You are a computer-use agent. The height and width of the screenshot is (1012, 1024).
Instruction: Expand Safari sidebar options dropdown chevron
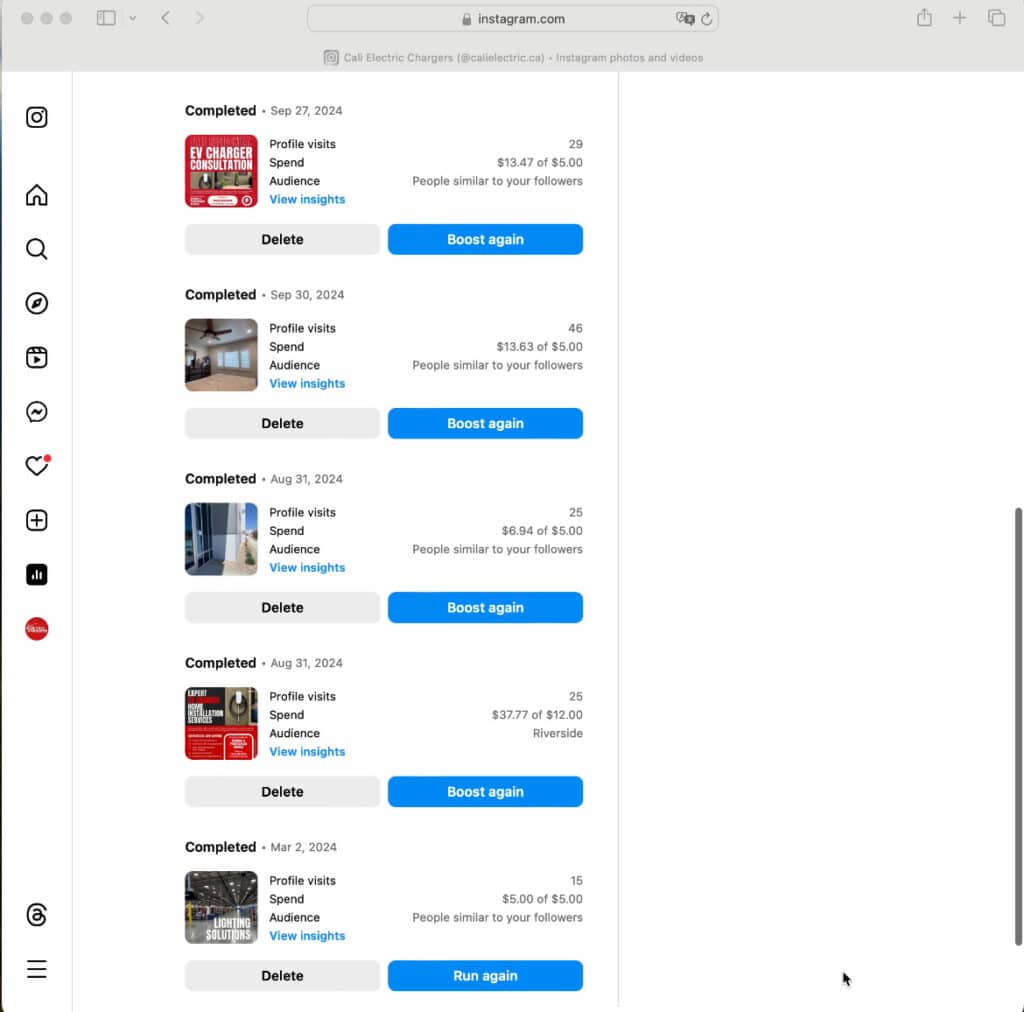click(132, 19)
